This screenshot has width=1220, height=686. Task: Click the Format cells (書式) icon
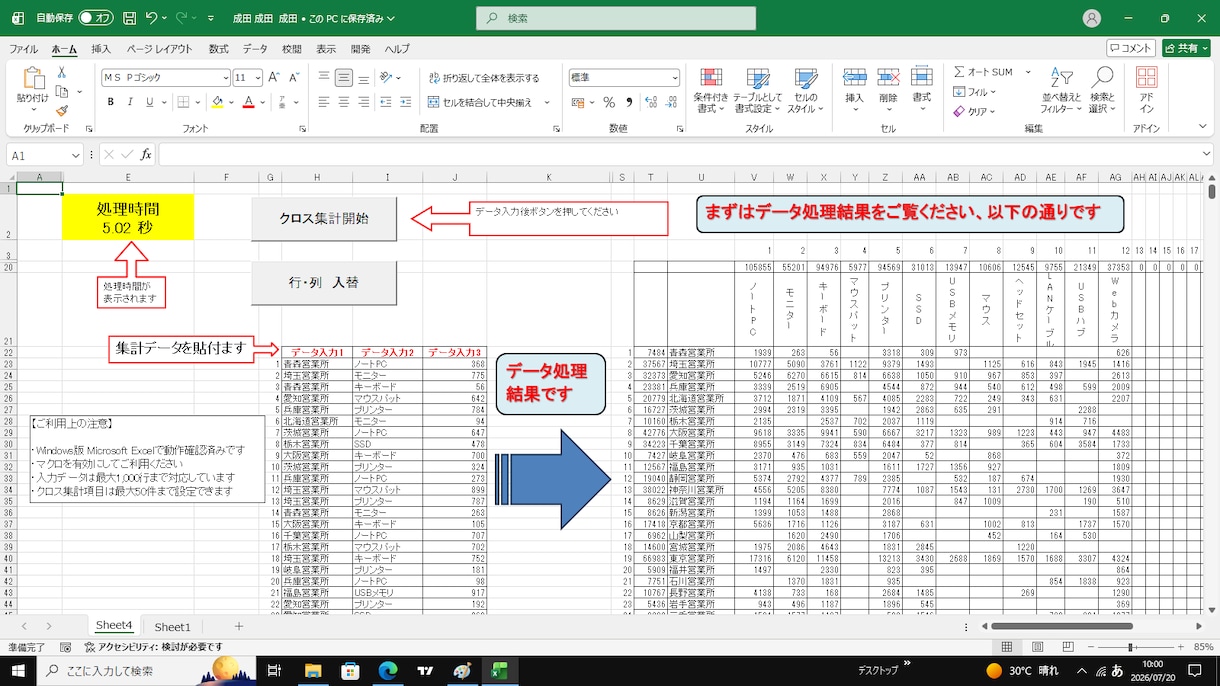(921, 78)
